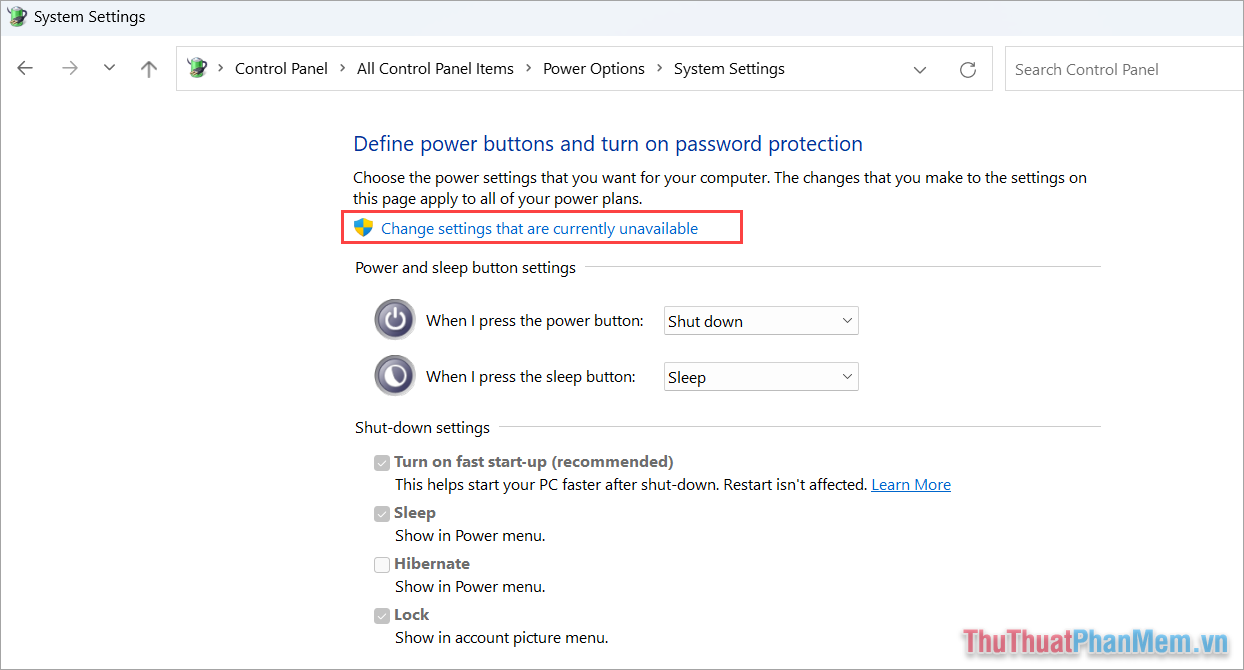This screenshot has height=670, width=1244.
Task: Toggle the Lock checkbox
Action: click(x=381, y=615)
